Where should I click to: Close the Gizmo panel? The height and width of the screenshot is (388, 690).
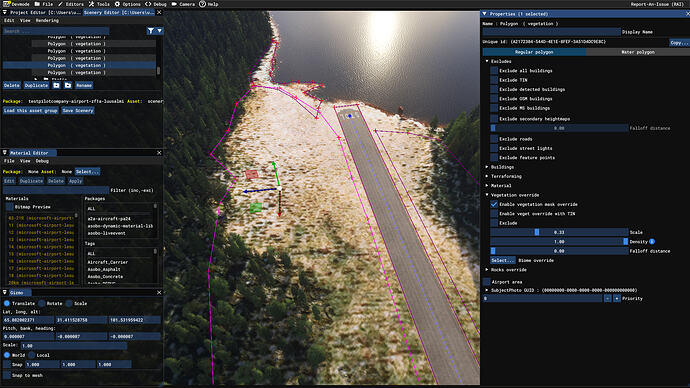point(159,293)
